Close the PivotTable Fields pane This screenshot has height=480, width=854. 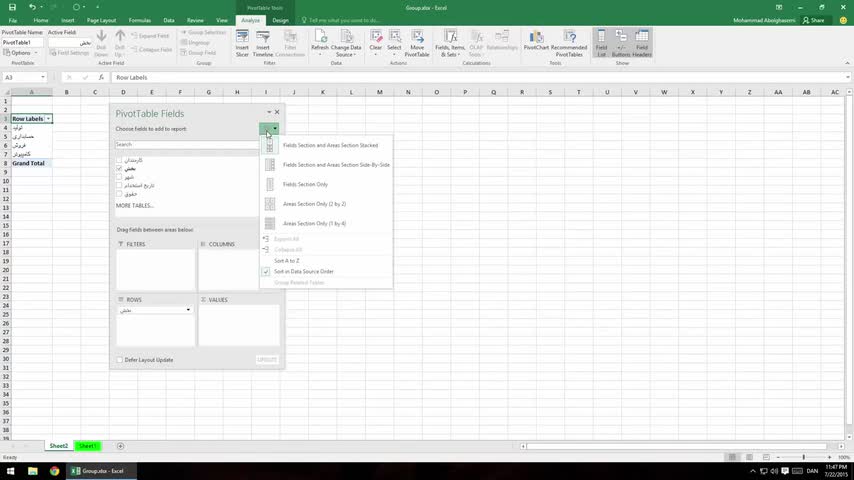click(277, 112)
